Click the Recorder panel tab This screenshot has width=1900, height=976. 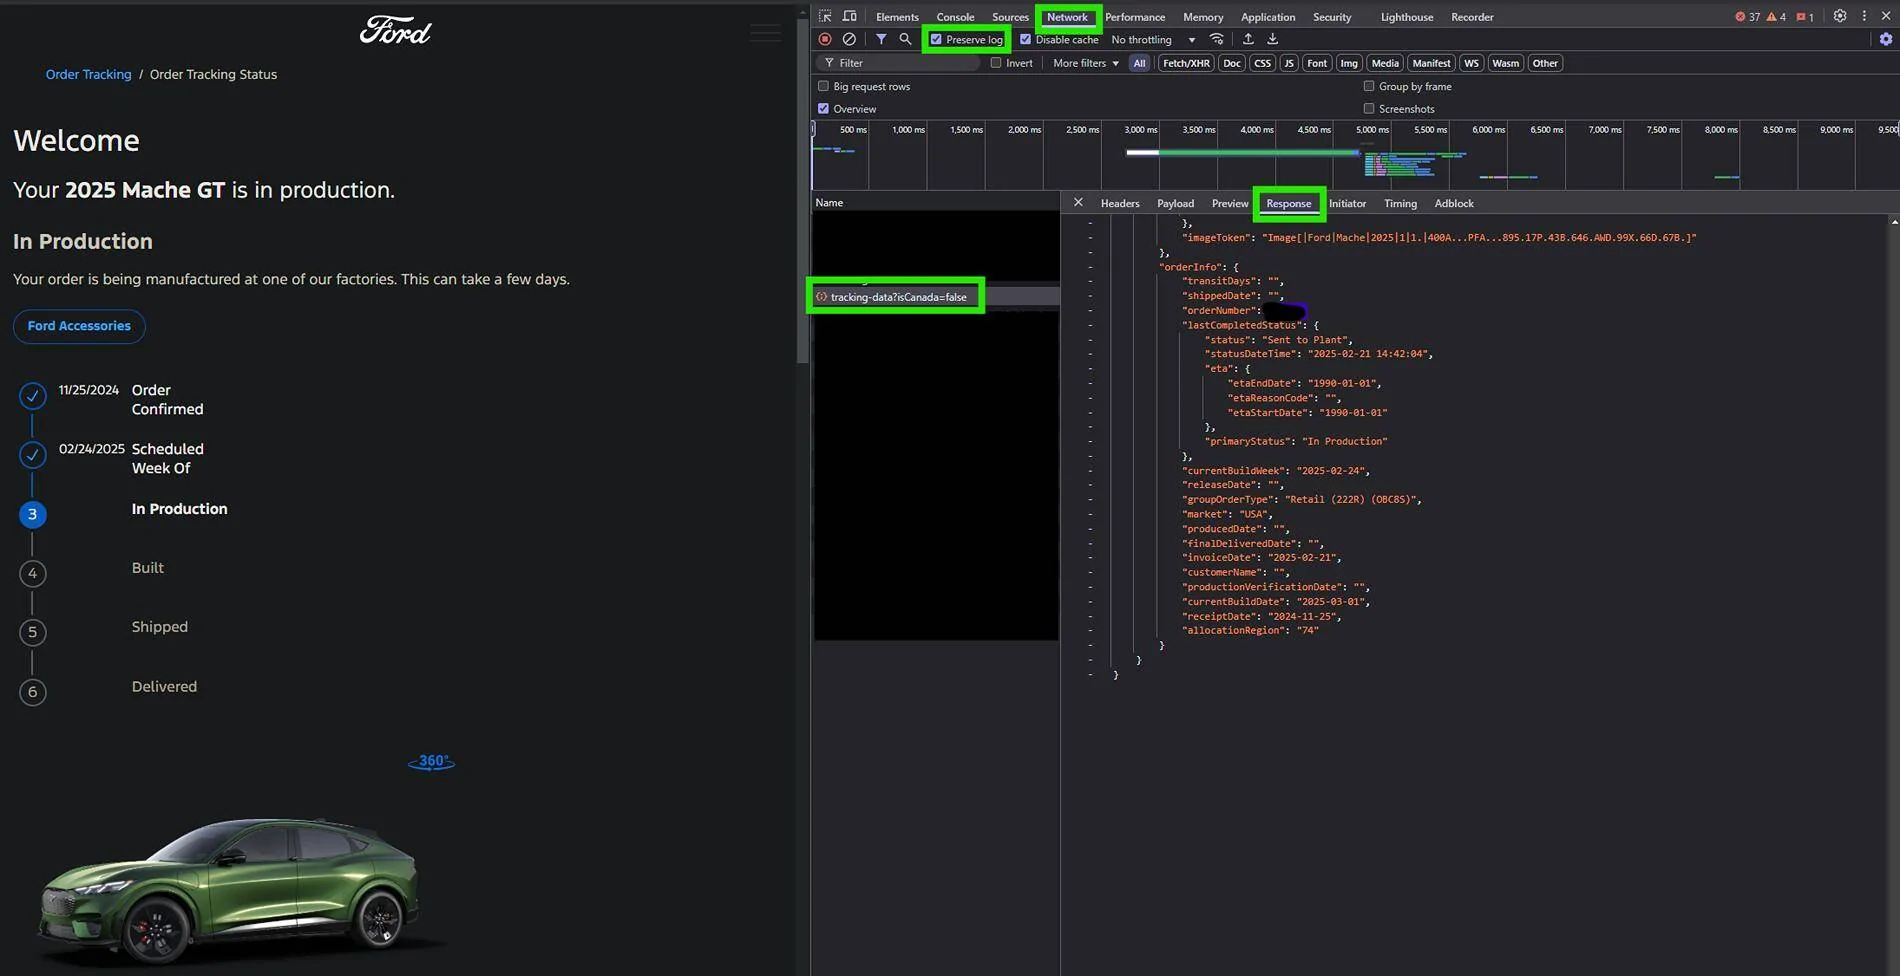point(1472,17)
